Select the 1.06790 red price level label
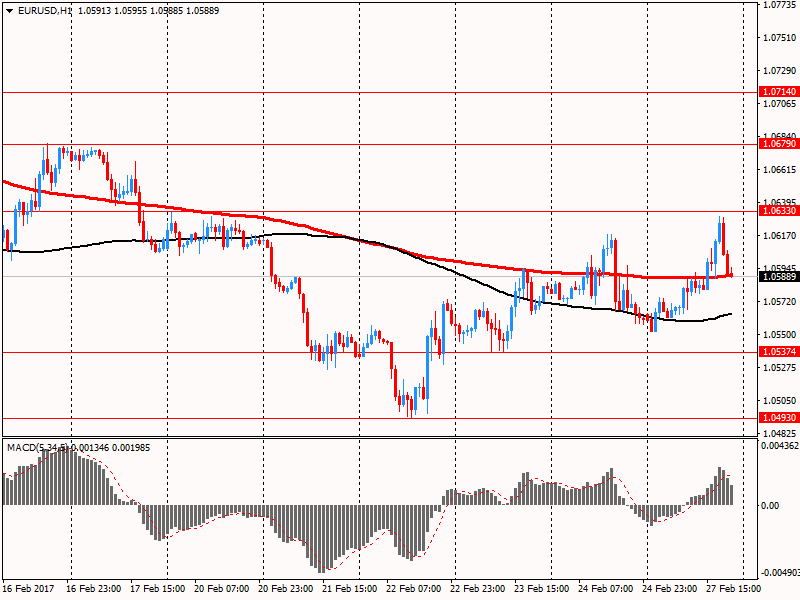Viewport: 800px width, 600px height. coord(779,144)
